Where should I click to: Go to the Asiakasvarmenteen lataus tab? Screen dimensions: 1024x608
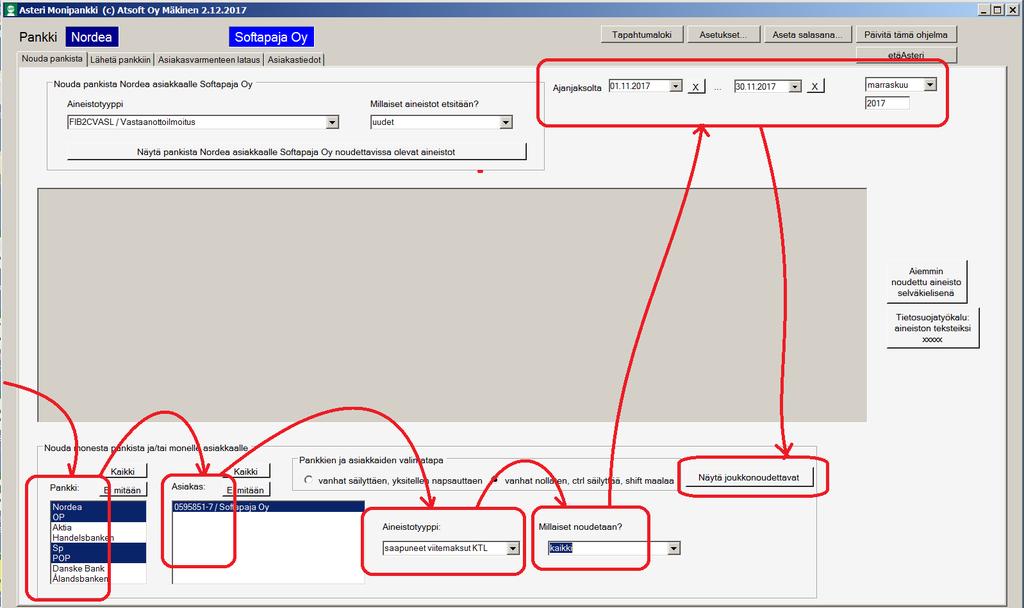(x=209, y=59)
